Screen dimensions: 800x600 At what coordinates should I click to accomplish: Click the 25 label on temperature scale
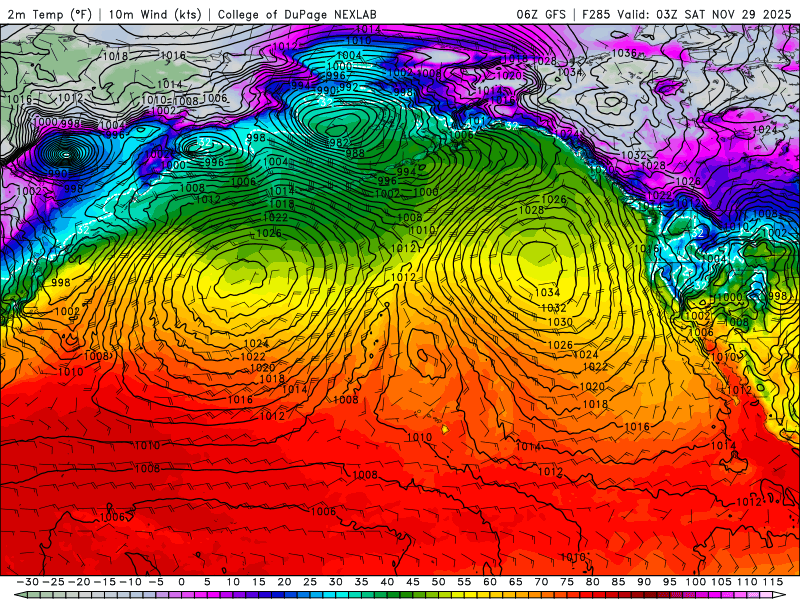(x=310, y=582)
